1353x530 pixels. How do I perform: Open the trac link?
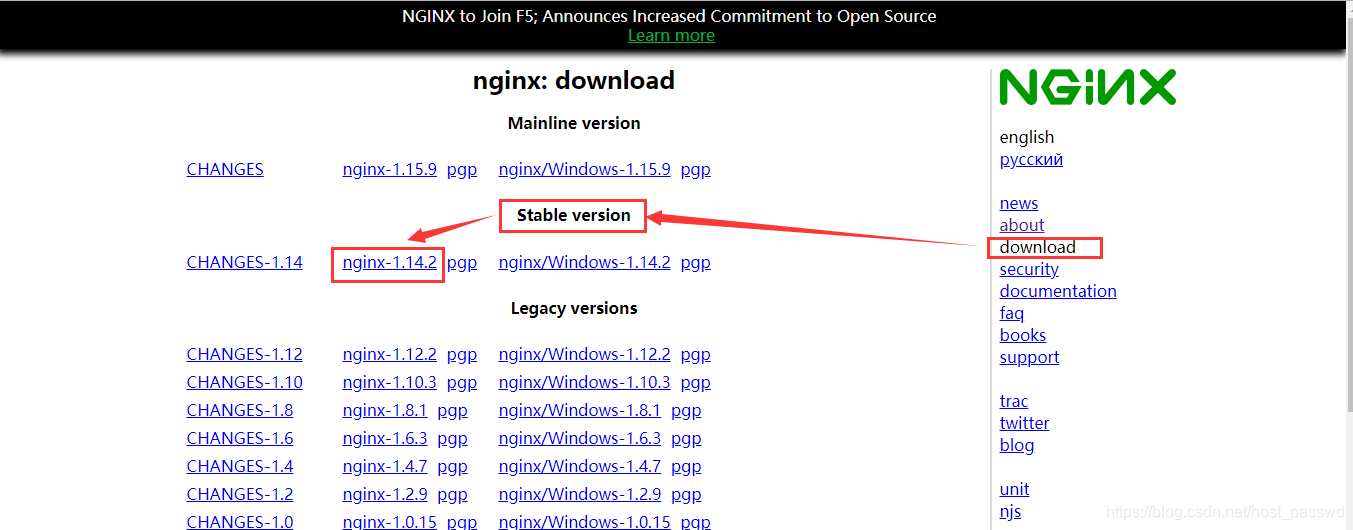click(1014, 401)
